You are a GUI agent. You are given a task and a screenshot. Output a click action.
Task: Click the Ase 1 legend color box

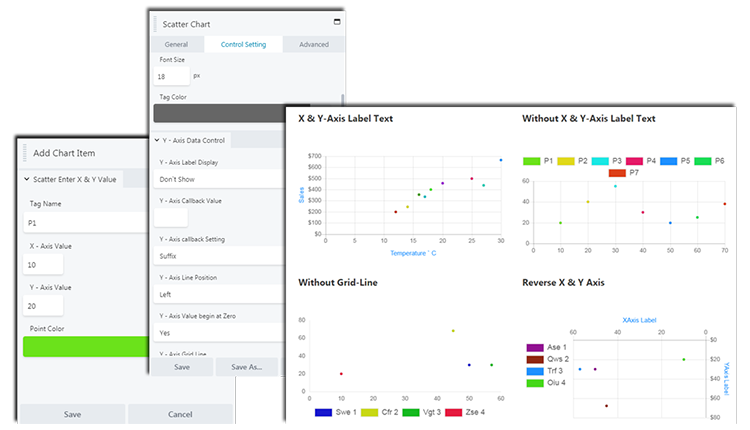click(535, 347)
